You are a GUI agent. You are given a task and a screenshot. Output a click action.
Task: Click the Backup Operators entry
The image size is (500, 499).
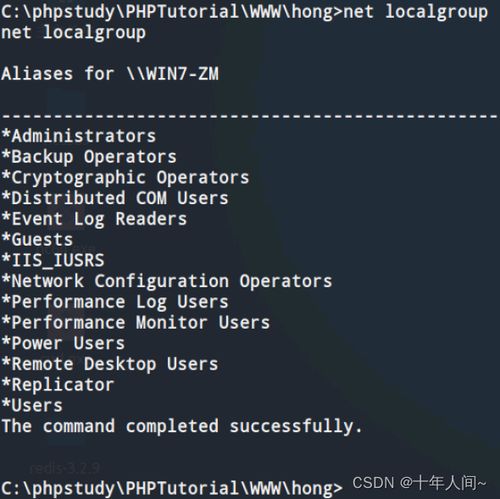[89, 157]
